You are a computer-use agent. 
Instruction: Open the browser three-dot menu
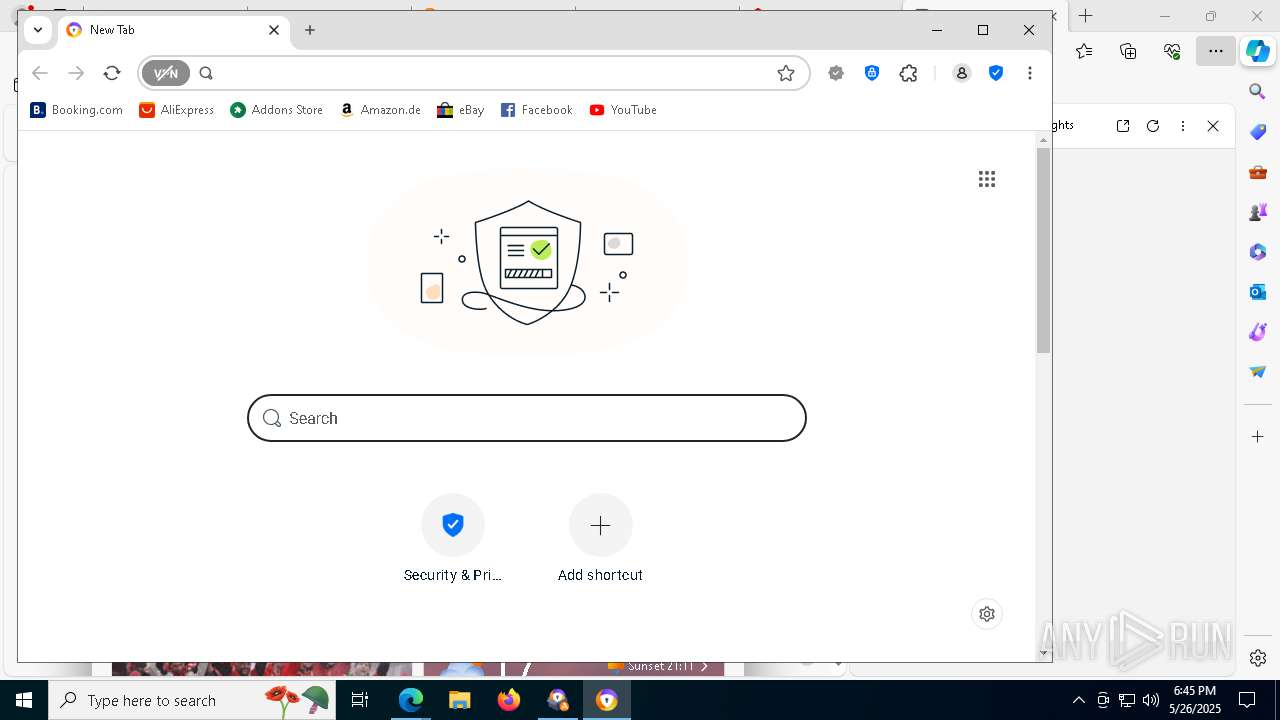click(x=1030, y=73)
